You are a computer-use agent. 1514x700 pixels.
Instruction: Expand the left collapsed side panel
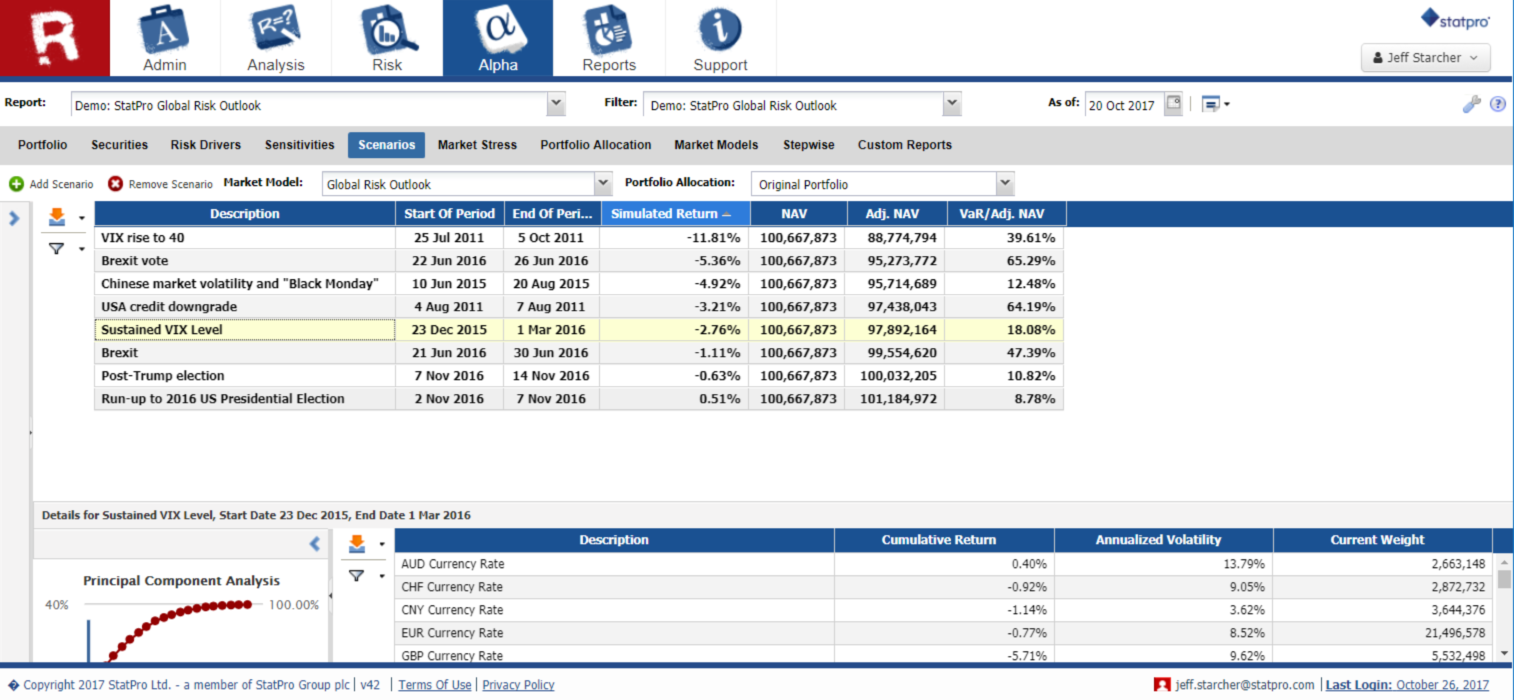coord(14,217)
